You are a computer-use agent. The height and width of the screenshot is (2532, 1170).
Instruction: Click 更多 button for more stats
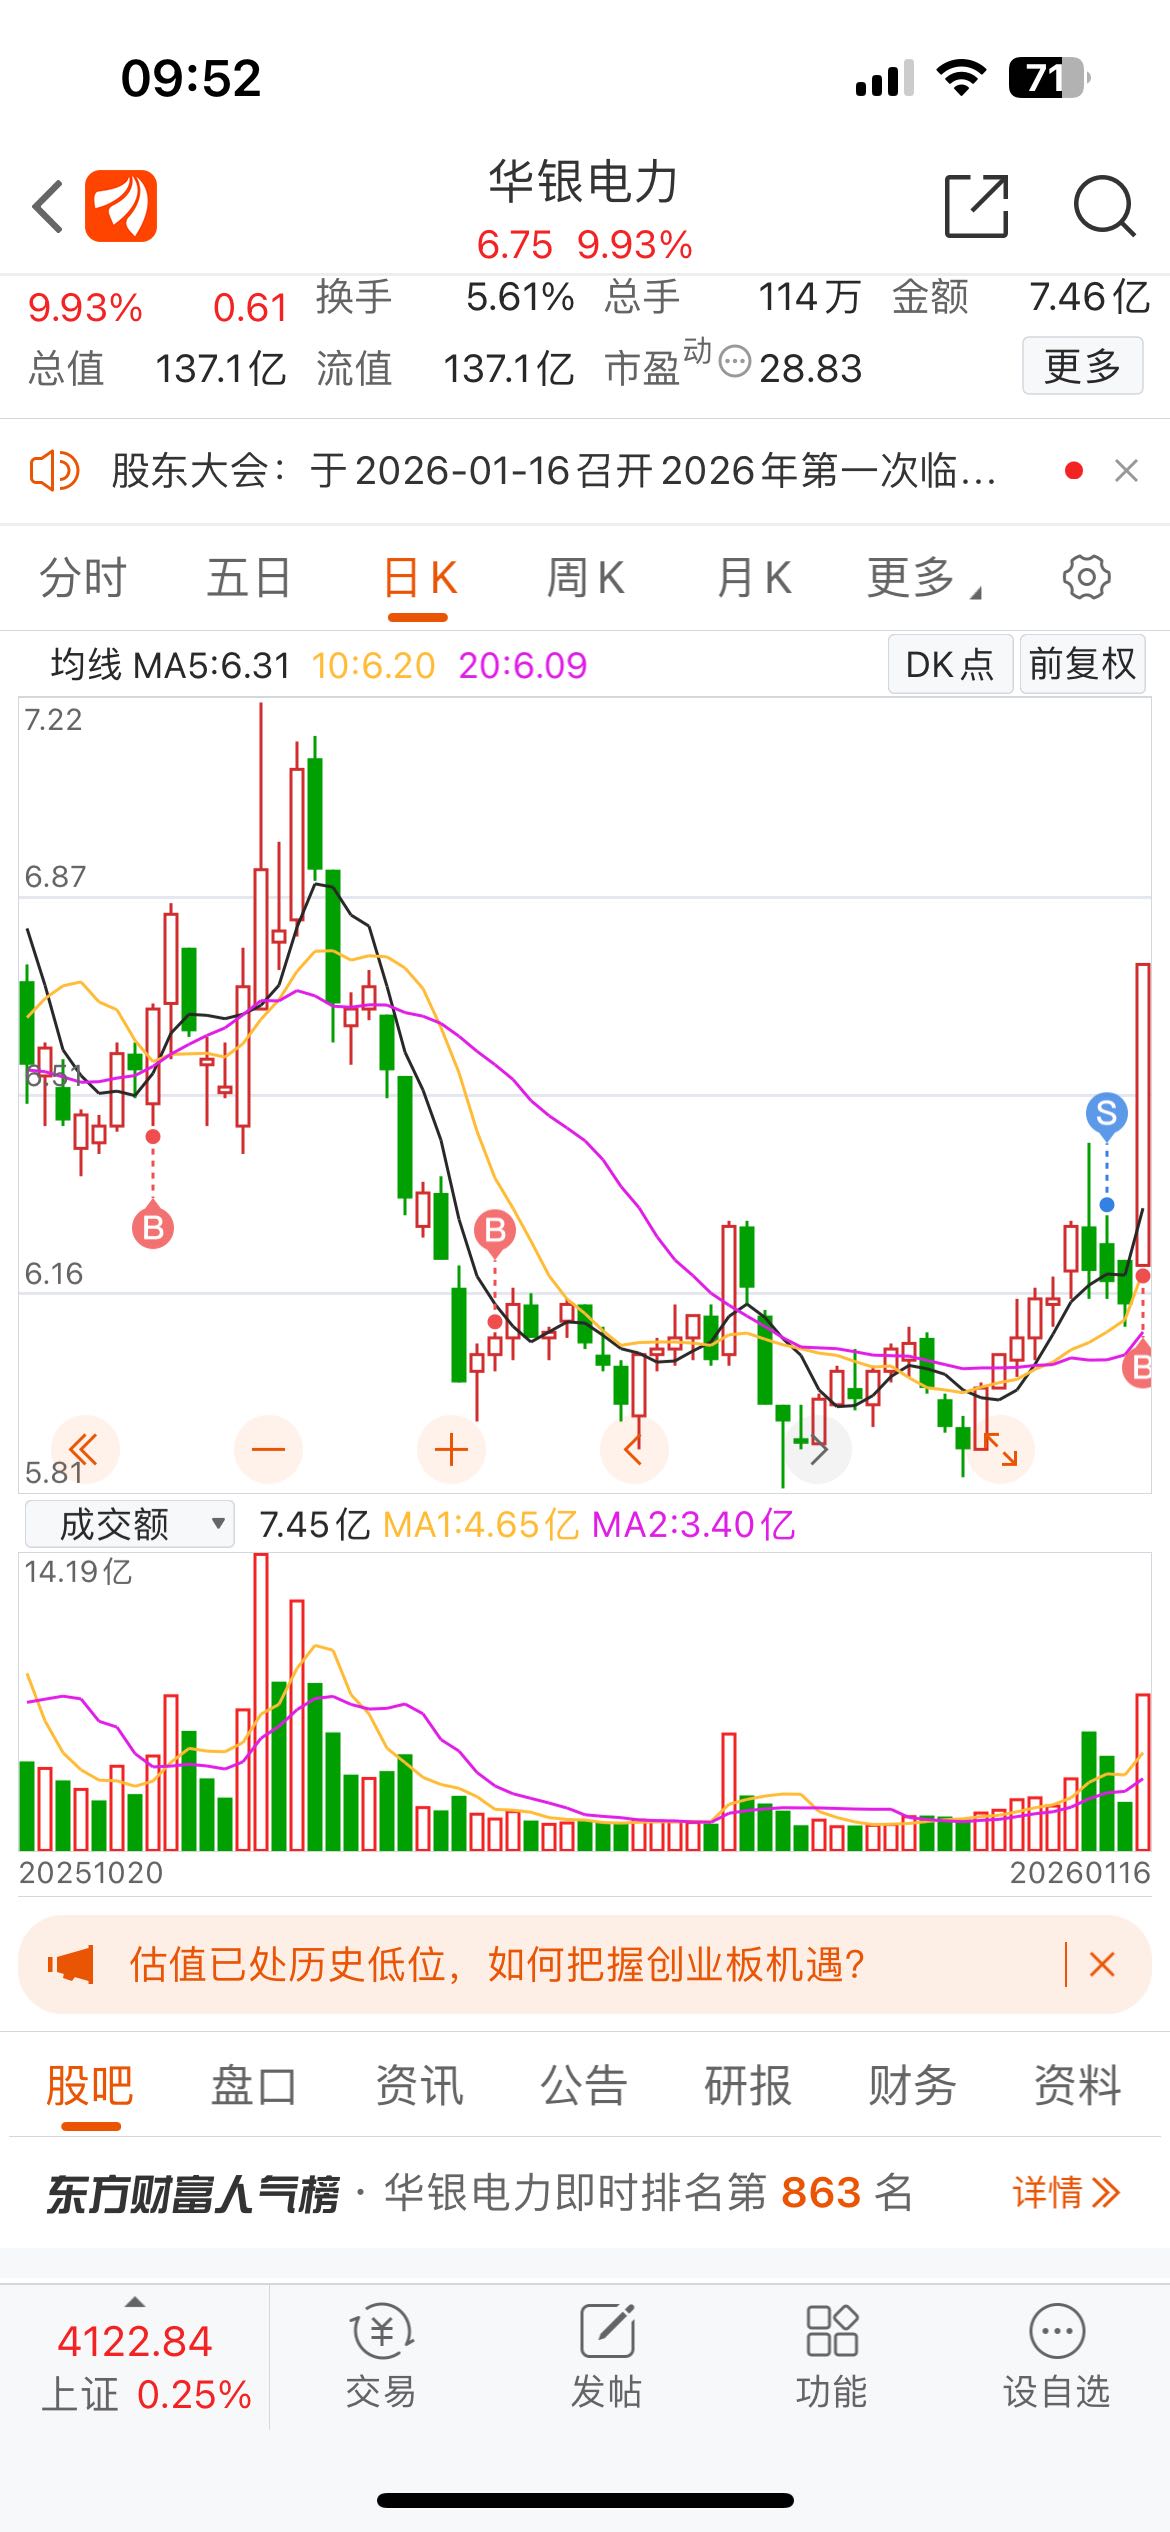click(x=1082, y=366)
